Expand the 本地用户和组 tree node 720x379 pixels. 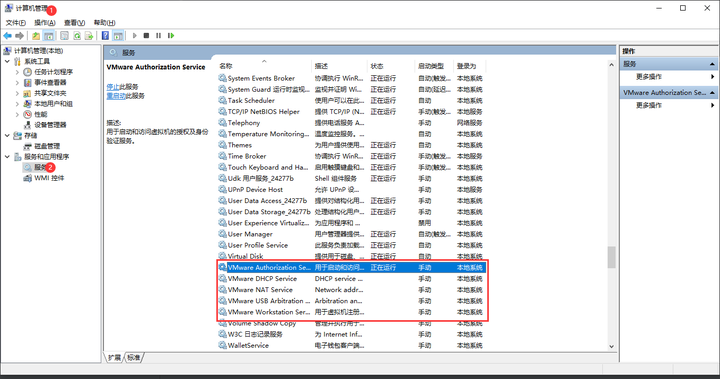tap(17, 104)
